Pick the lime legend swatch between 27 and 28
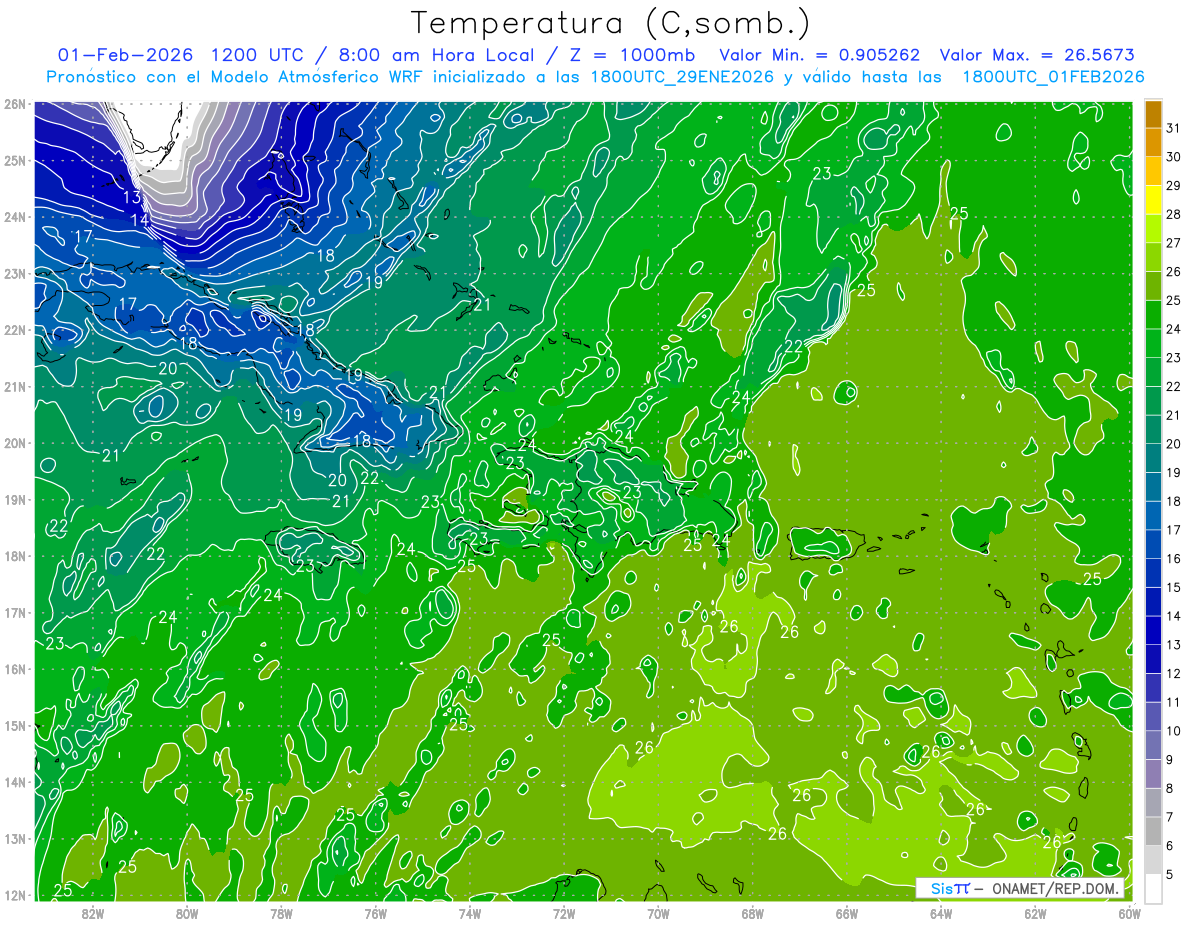 [x=1154, y=228]
